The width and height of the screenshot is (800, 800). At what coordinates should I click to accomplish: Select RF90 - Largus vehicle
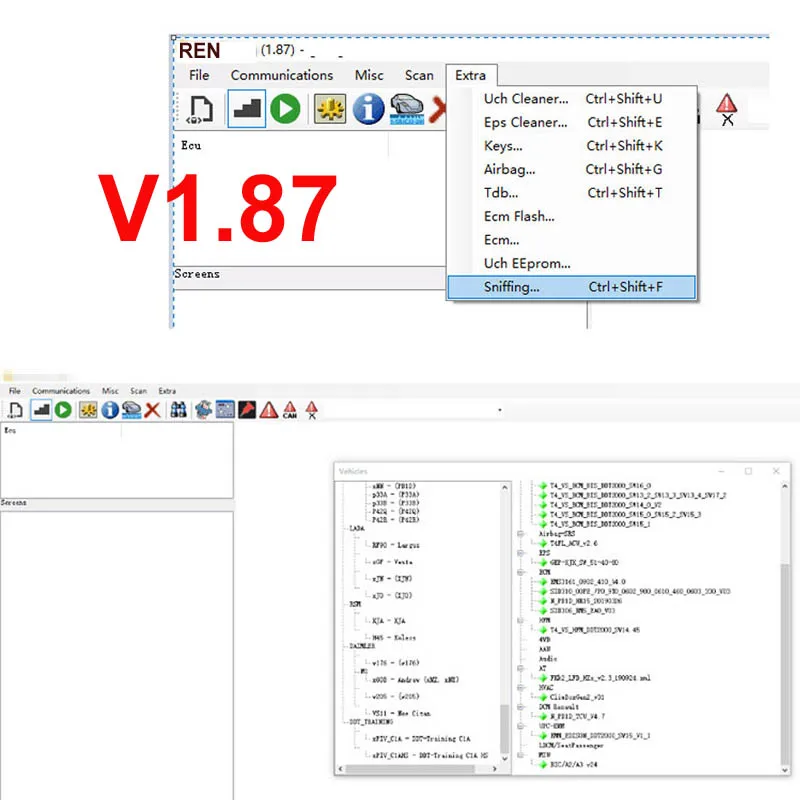(395, 545)
